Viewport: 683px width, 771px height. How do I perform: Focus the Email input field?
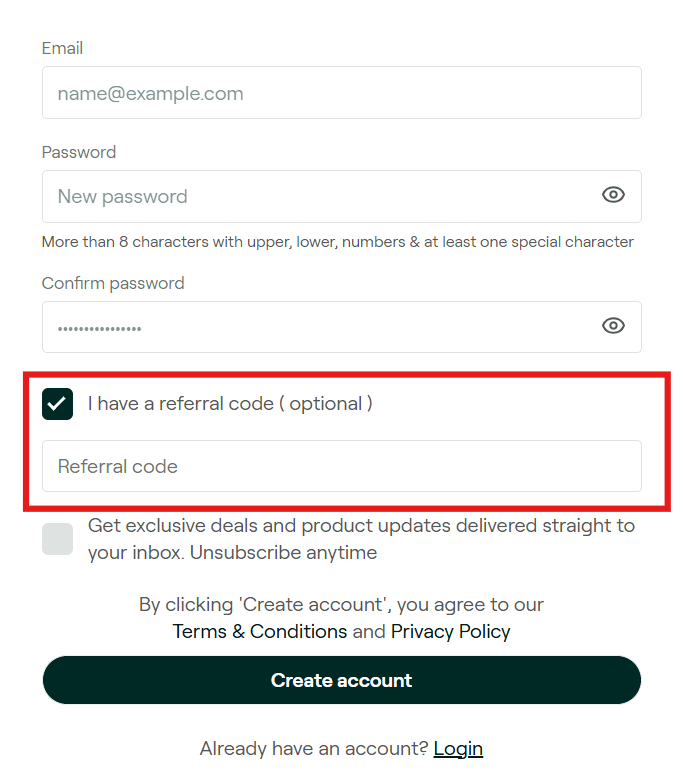(x=341, y=93)
